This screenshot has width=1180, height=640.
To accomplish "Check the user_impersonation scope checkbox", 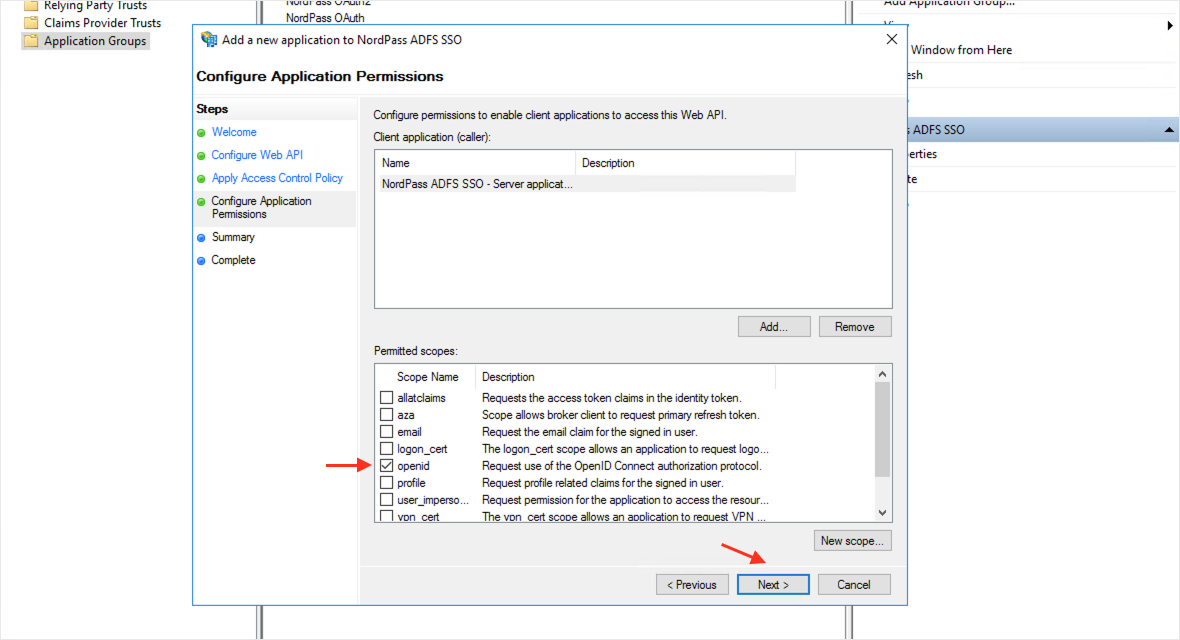I will point(386,500).
